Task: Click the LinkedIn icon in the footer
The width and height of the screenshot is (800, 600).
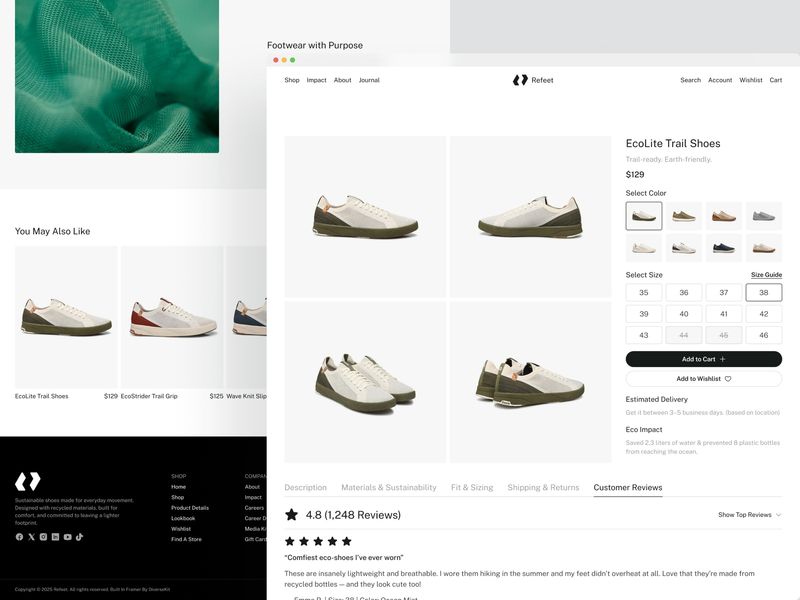Action: pos(55,536)
